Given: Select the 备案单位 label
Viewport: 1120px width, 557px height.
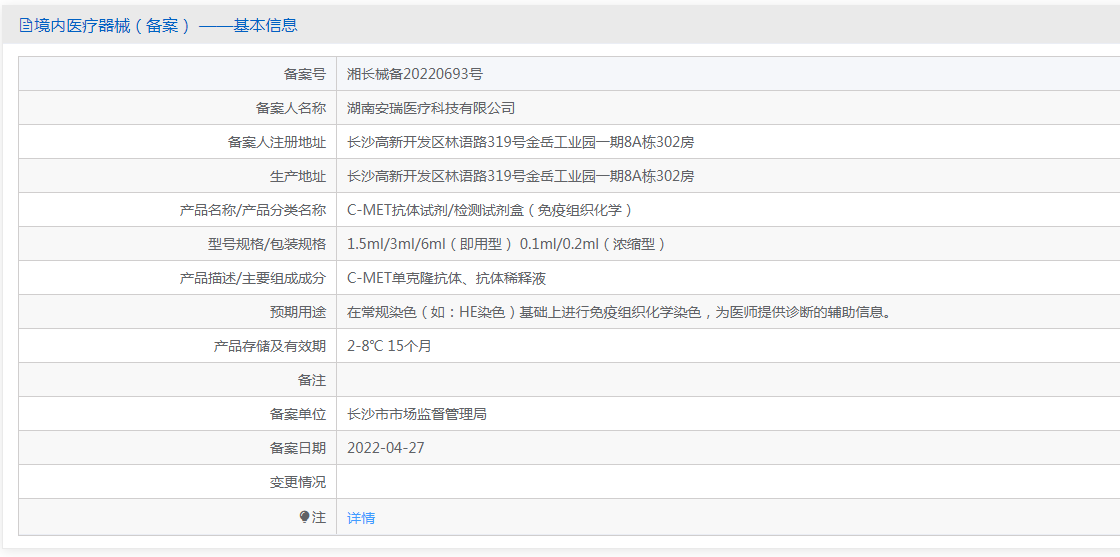Looking at the screenshot, I should click(x=298, y=414).
